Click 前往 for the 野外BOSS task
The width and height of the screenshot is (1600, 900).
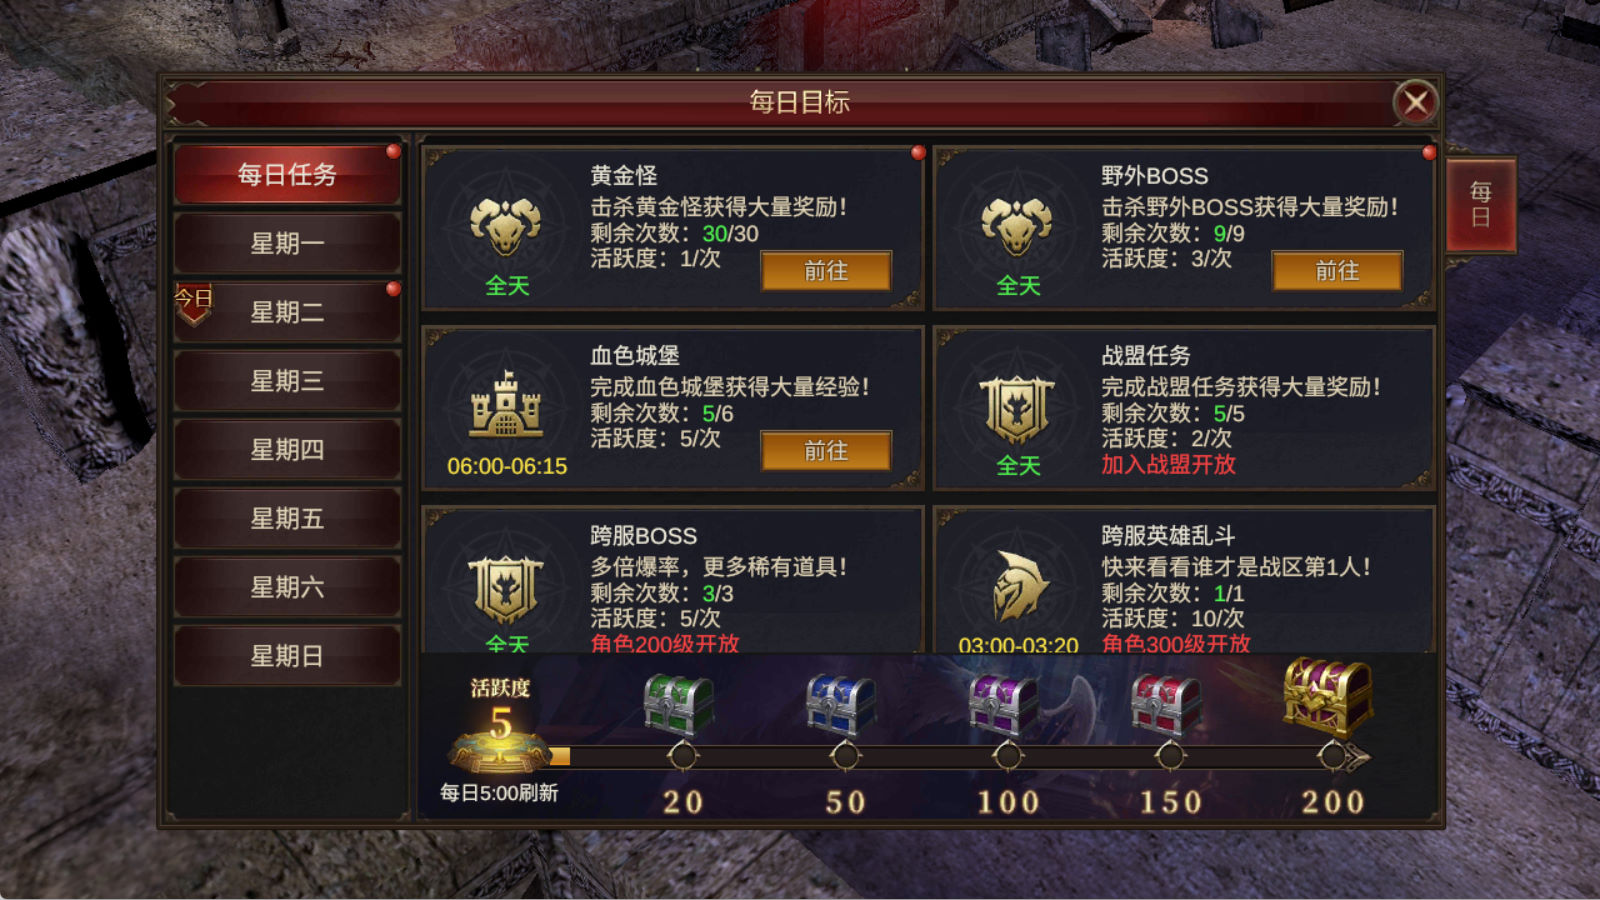click(x=1337, y=271)
